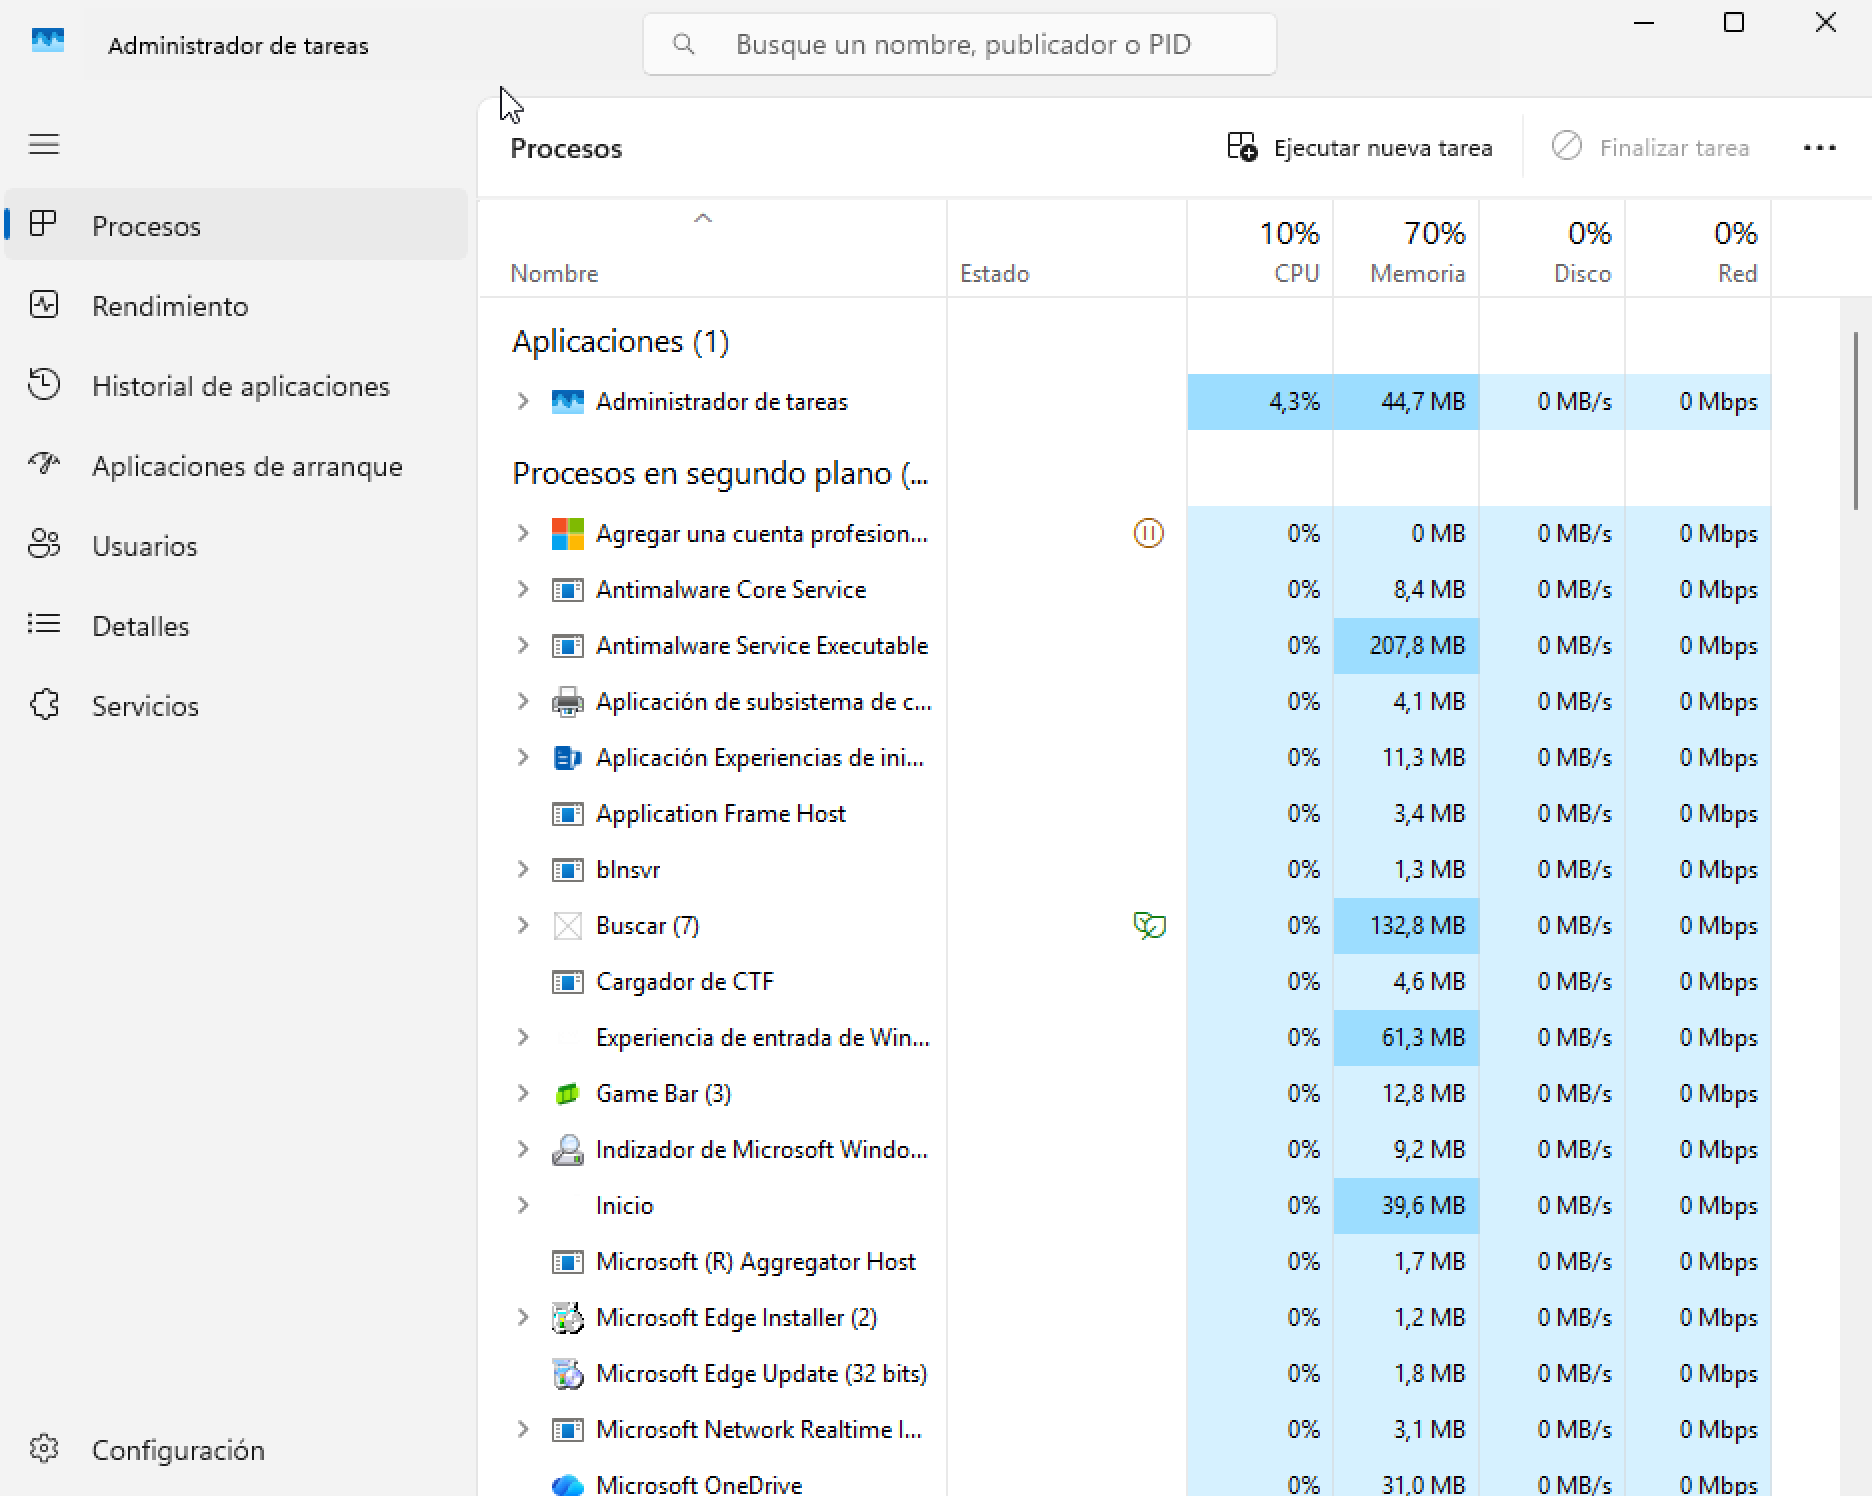Select the Cargador de CTF process

pos(1124,981)
